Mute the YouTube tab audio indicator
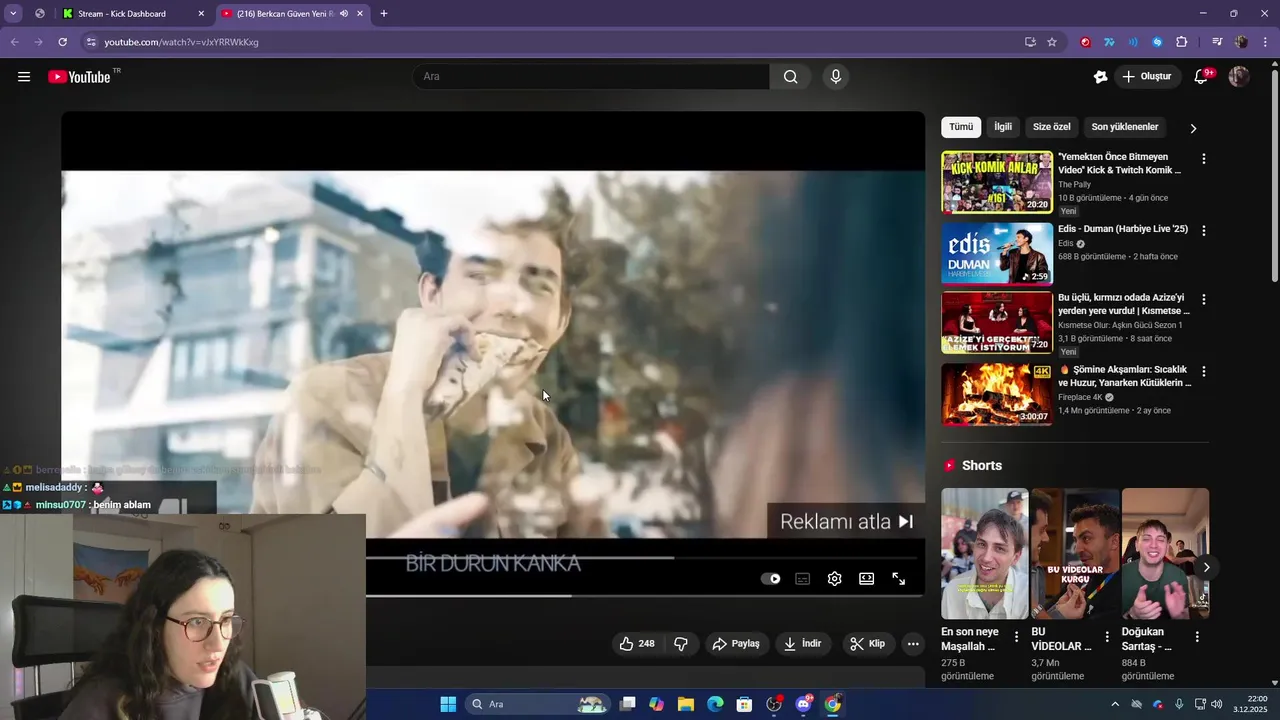Screen dimensions: 1280x720 coord(344,14)
